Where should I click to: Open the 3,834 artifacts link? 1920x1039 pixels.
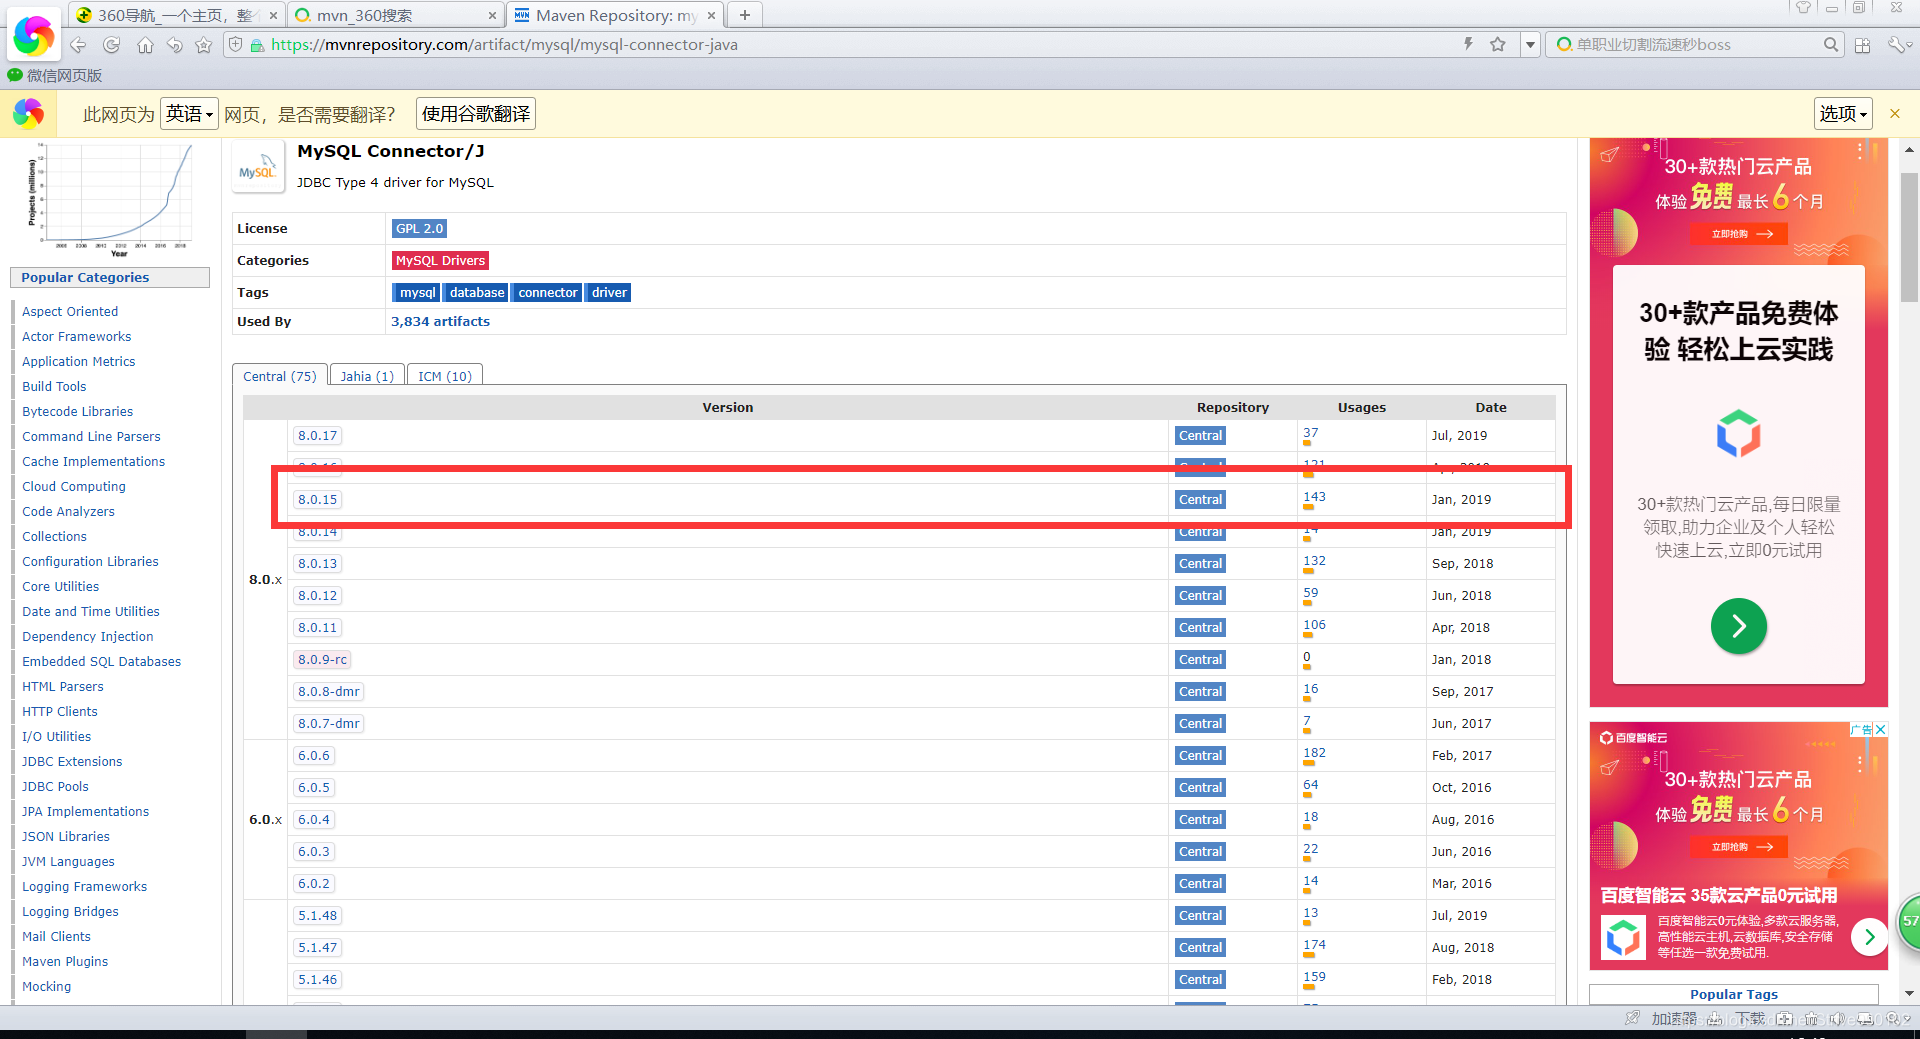click(440, 322)
